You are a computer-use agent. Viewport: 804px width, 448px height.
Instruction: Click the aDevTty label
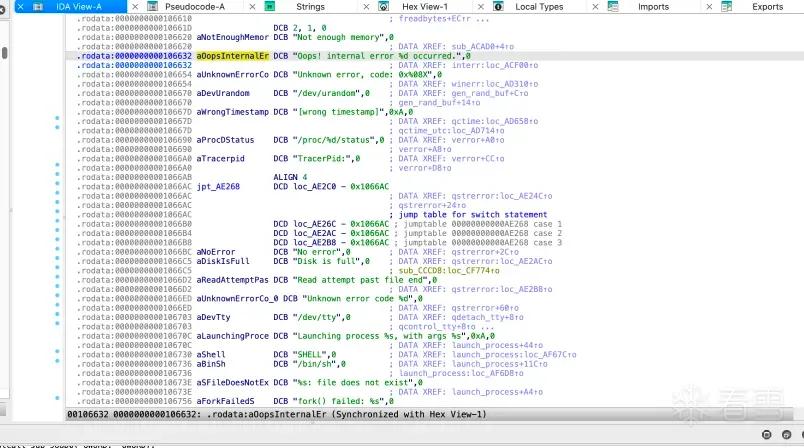pos(213,317)
